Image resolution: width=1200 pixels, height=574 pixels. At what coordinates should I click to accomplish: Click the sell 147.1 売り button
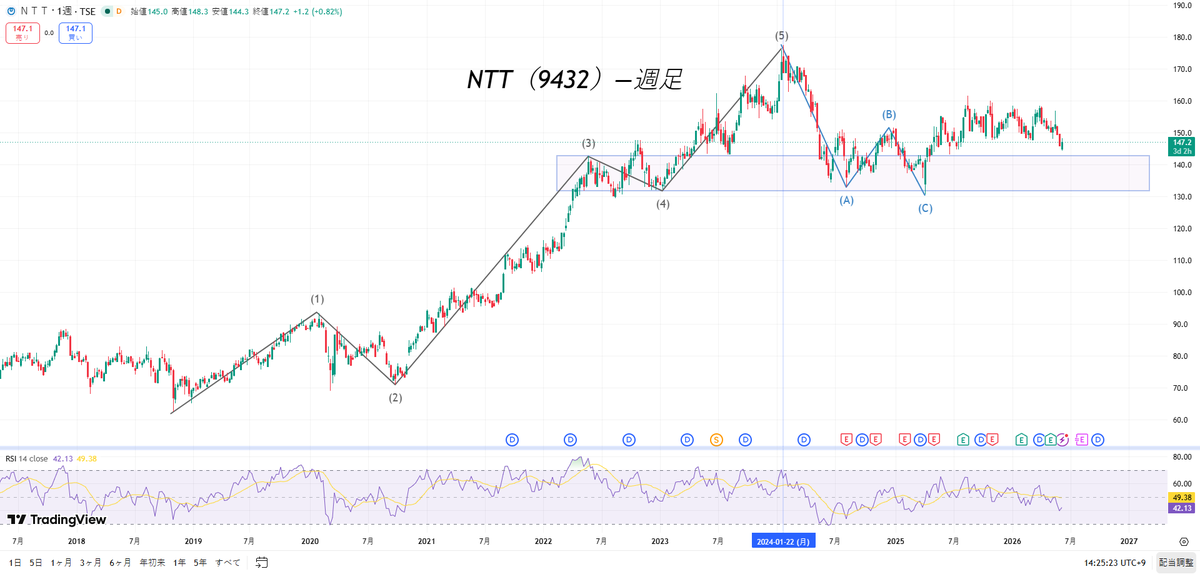pyautogui.click(x=22, y=33)
